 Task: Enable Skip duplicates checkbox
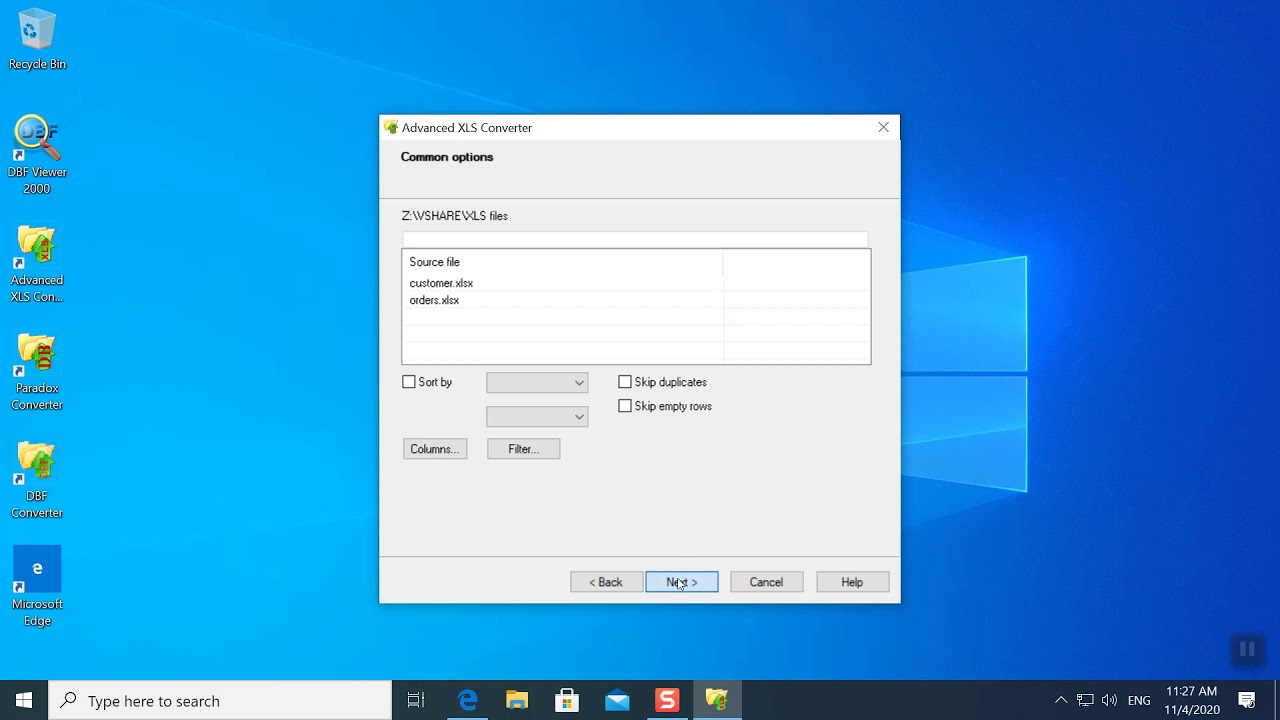(625, 382)
